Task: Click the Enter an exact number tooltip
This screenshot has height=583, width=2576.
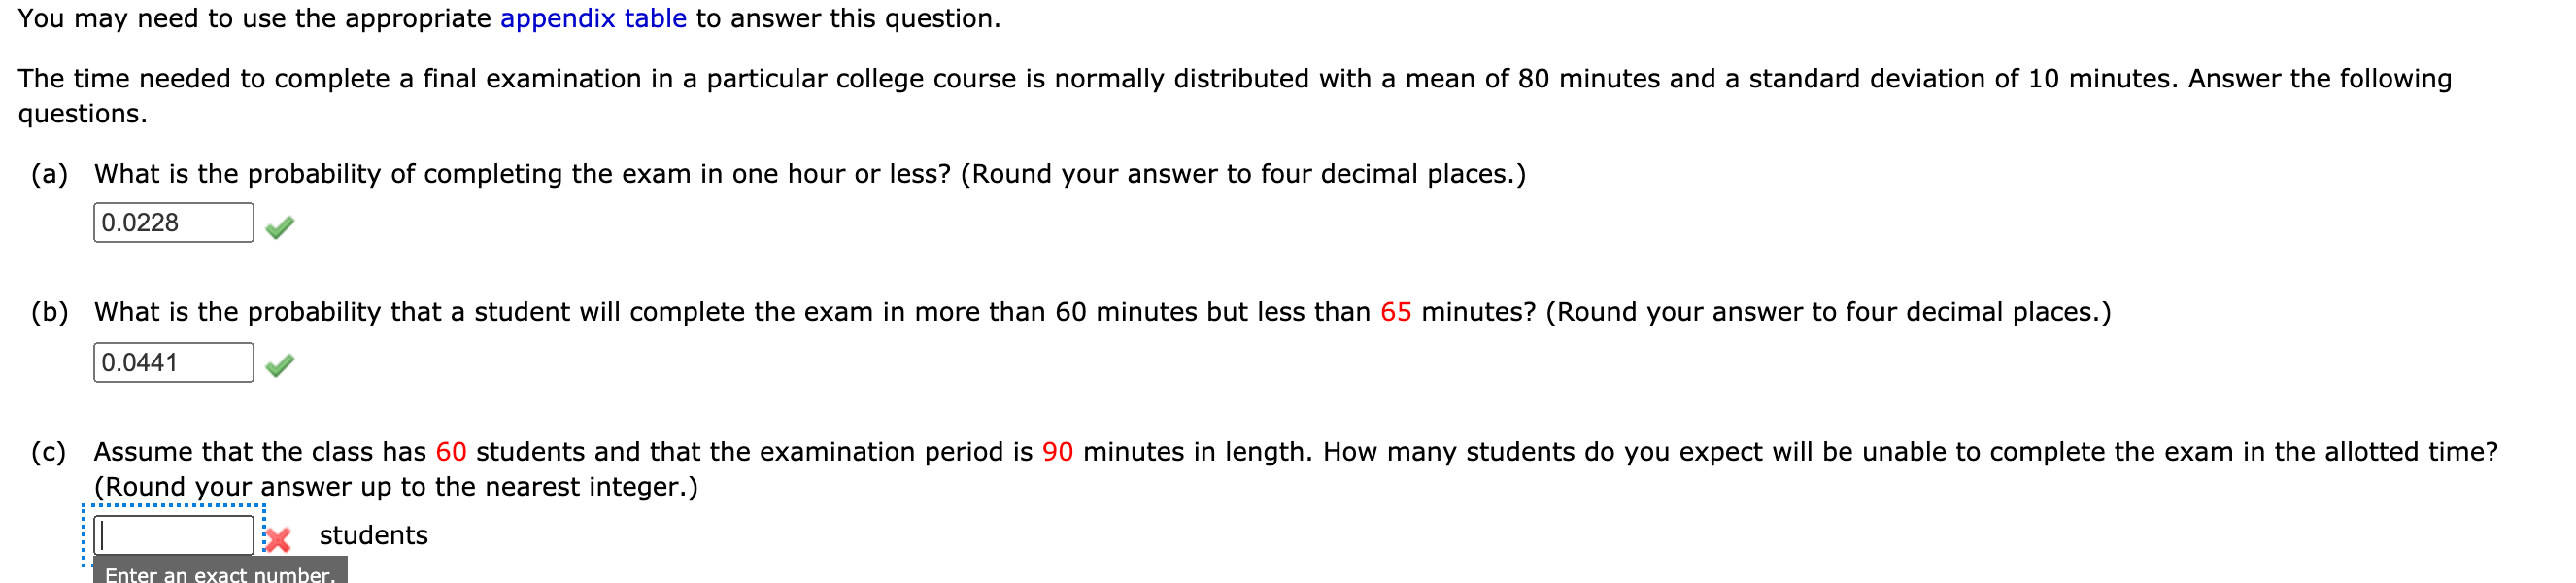Action: 219,574
